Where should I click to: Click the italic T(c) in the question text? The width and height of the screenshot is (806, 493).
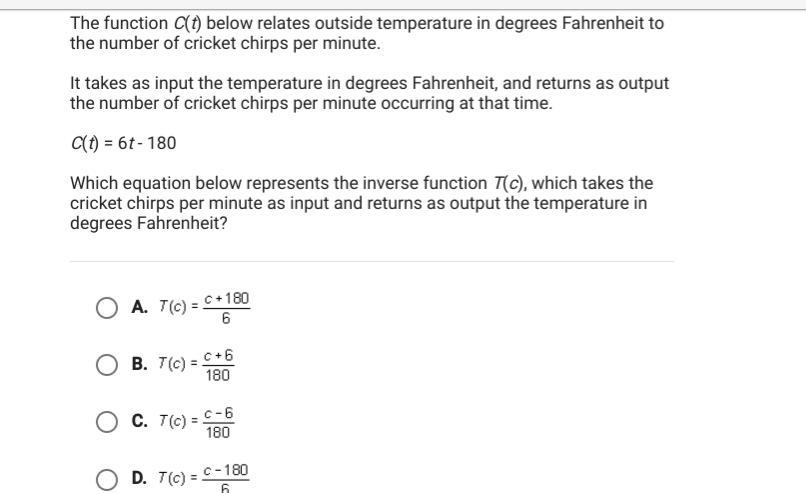509,183
